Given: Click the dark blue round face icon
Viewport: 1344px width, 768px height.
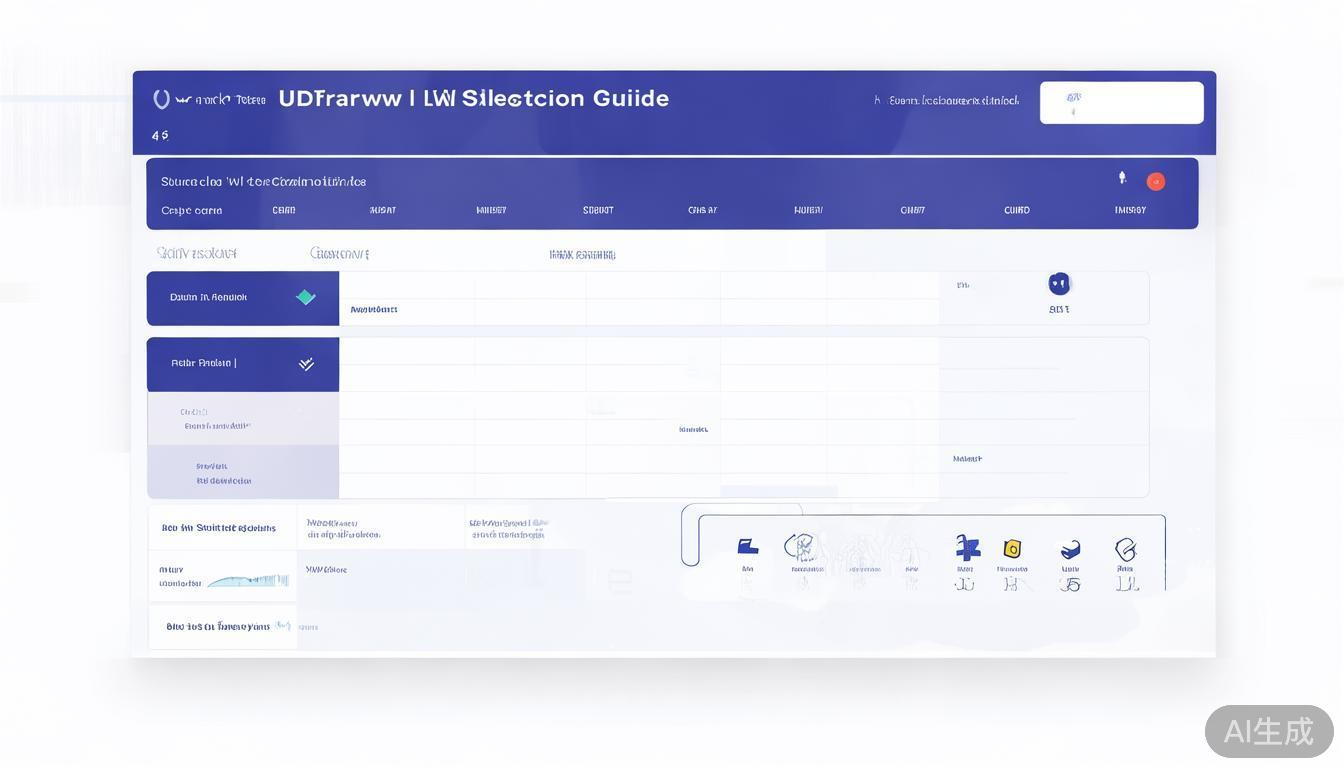Looking at the screenshot, I should coord(1059,284).
